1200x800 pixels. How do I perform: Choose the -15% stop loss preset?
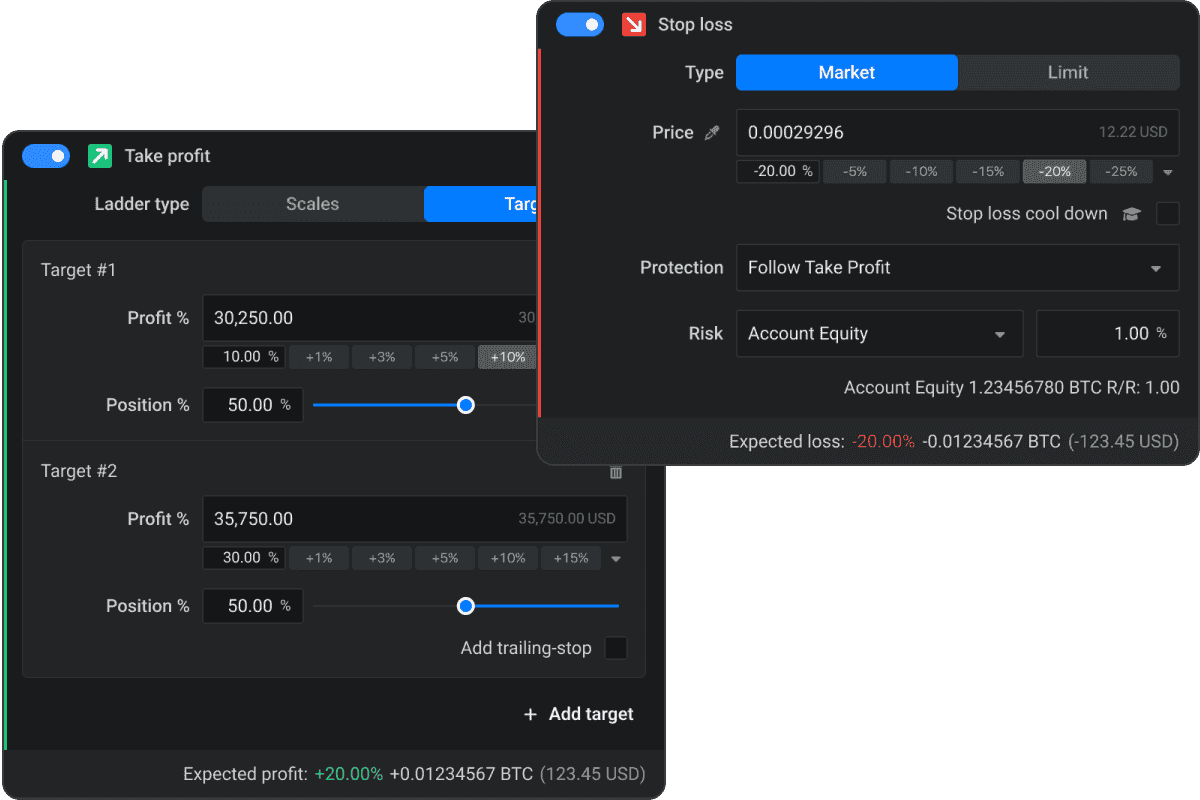coord(987,172)
